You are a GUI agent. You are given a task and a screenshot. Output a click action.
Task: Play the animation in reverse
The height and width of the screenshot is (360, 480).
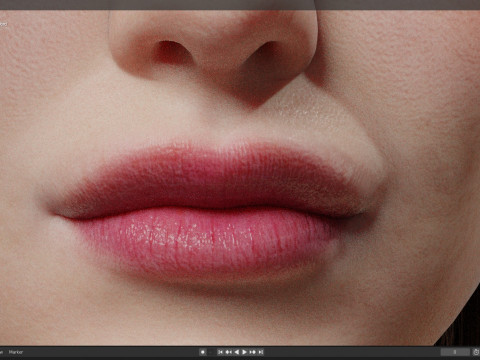(236, 352)
